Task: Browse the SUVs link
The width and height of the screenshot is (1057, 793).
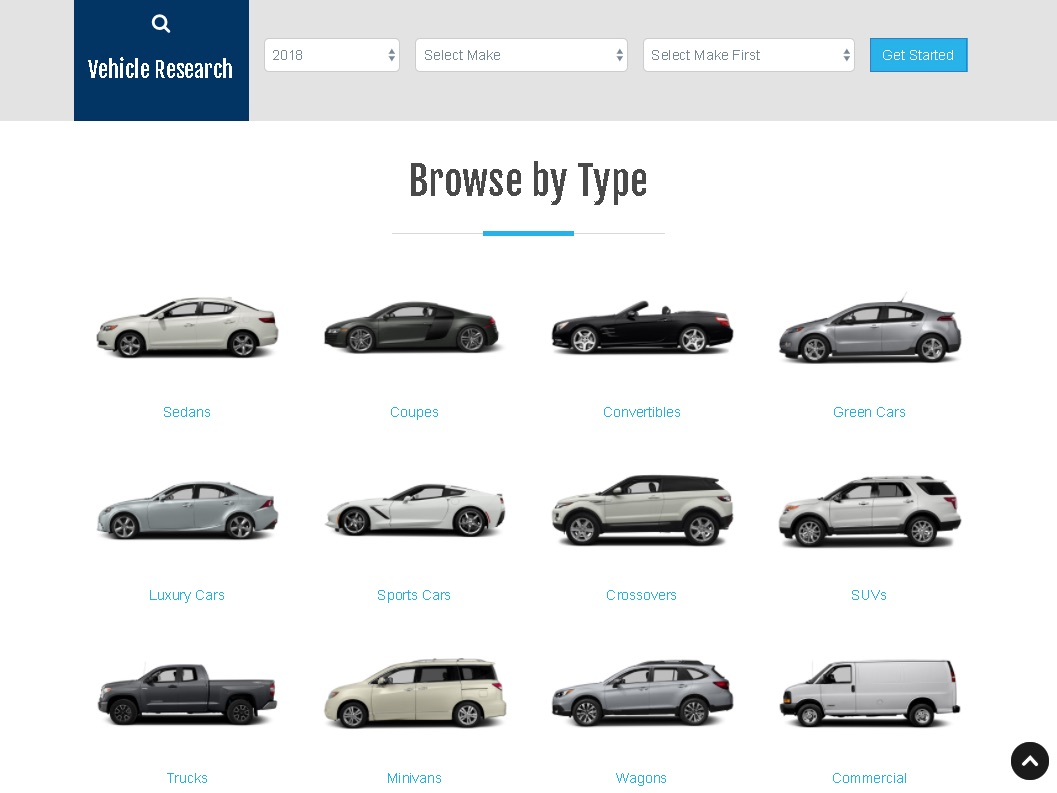Action: pos(869,595)
